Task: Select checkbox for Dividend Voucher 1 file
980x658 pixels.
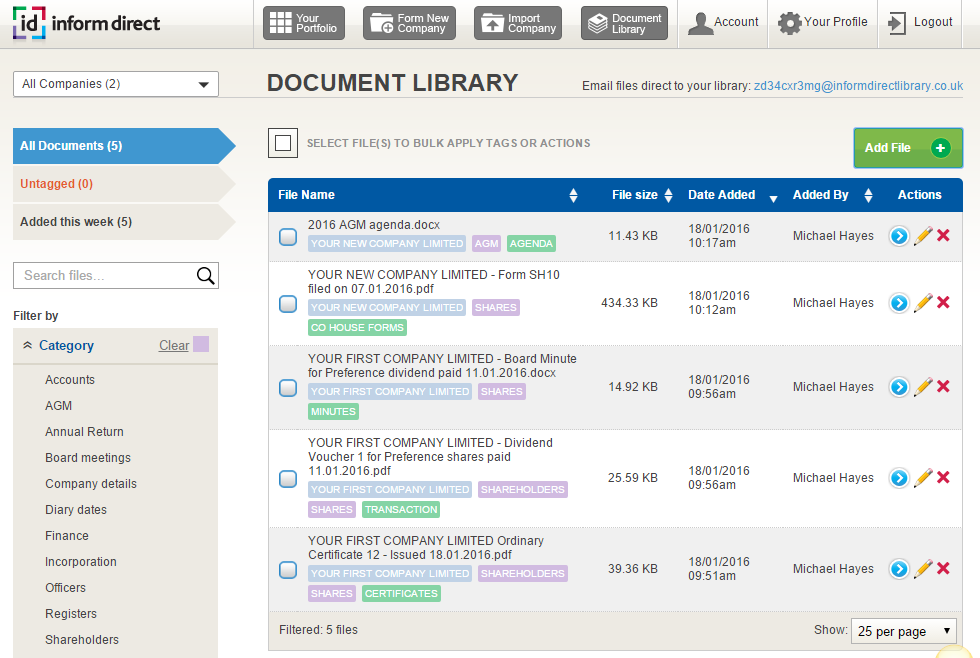Action: point(288,479)
